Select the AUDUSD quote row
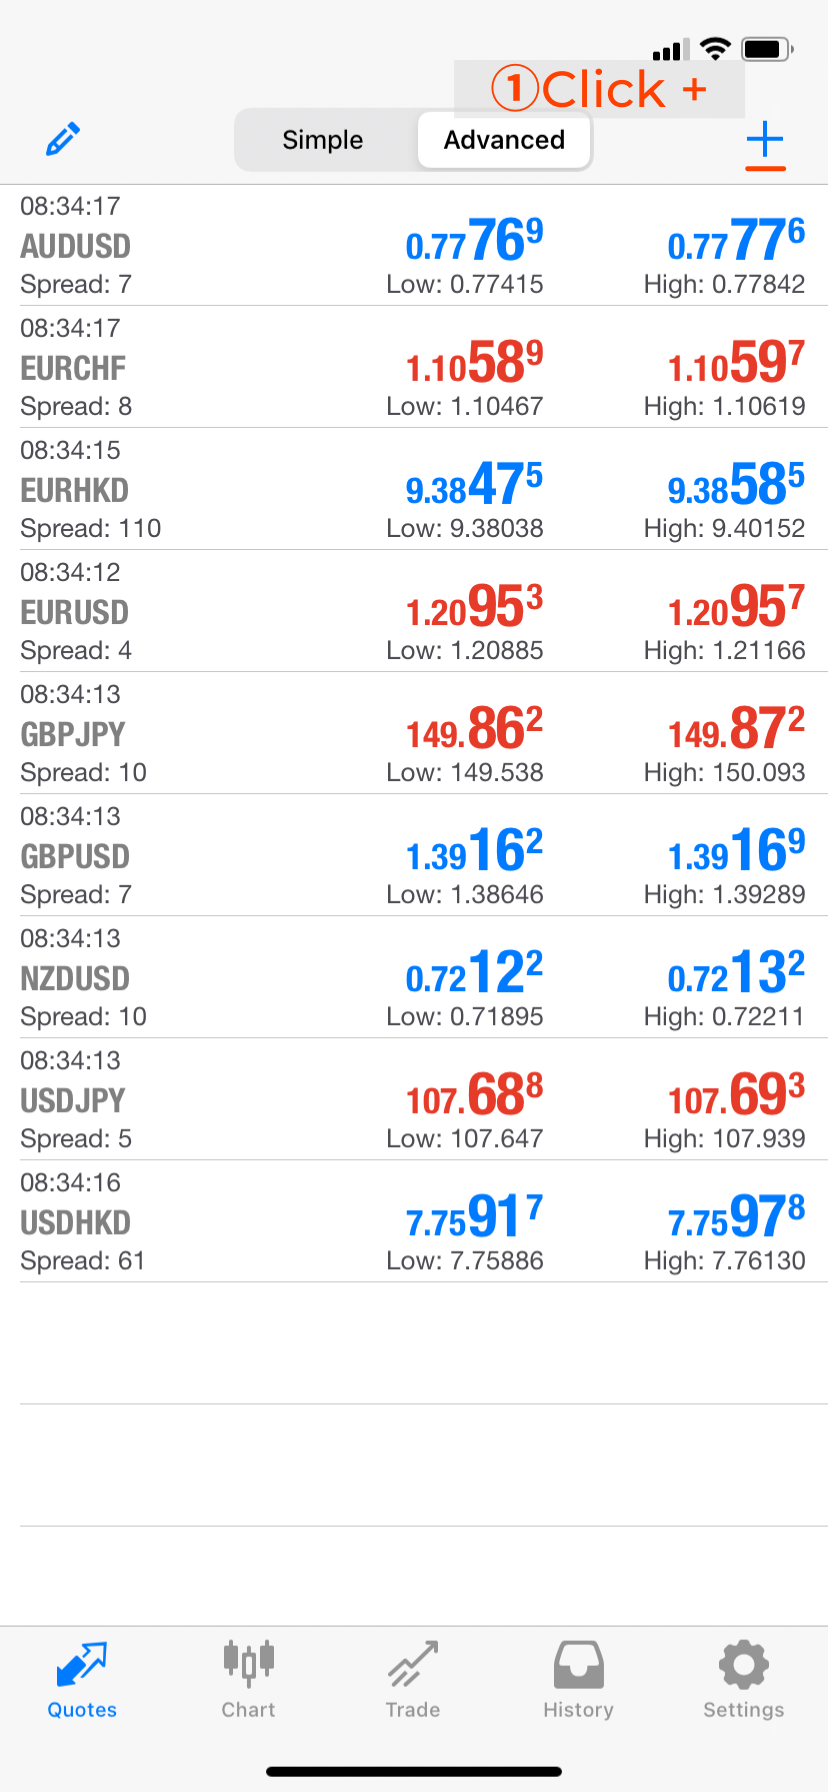The image size is (828, 1792). [x=414, y=245]
